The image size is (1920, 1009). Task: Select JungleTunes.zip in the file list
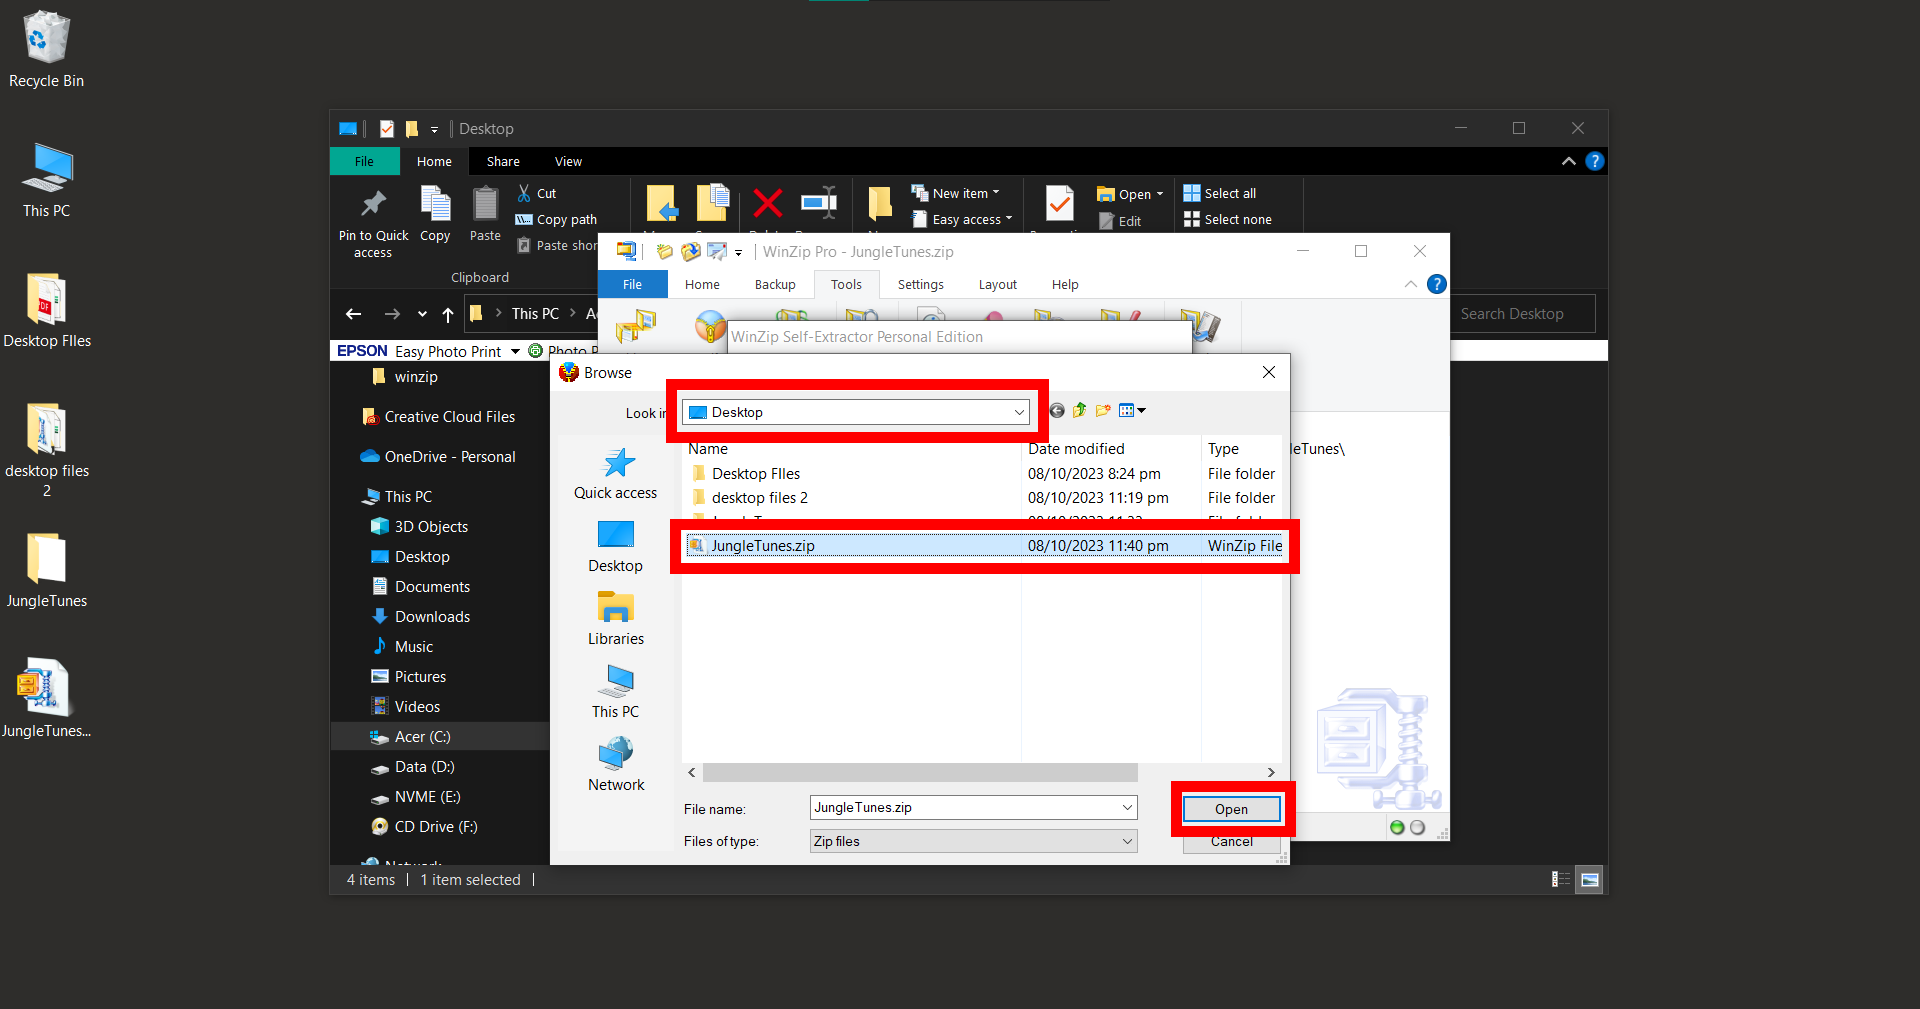tap(763, 545)
